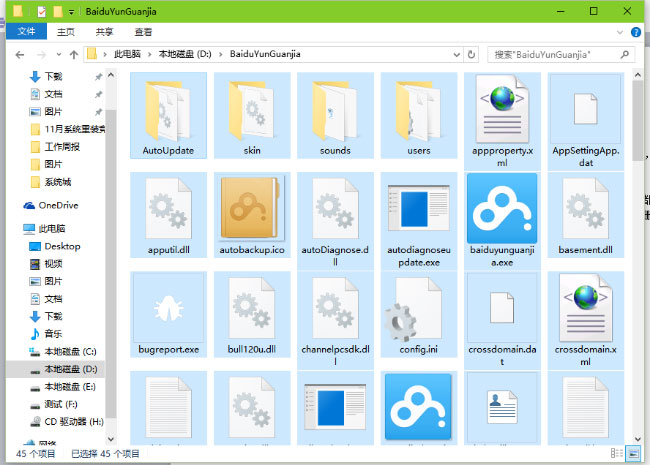This screenshot has width=650, height=465.
Task: Open 系统城 quick access folder
Action: click(51, 182)
